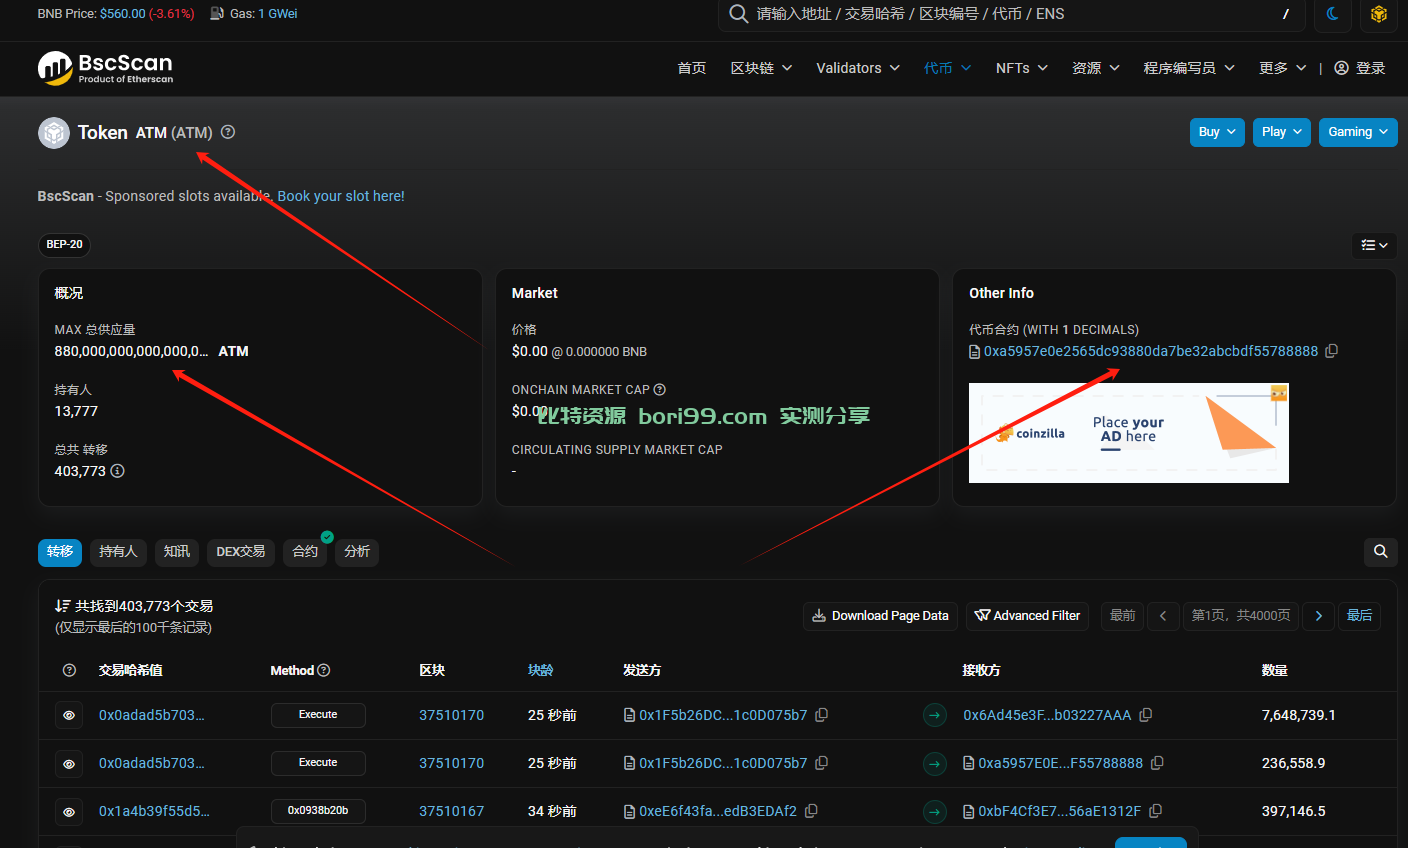This screenshot has width=1408, height=848.
Task: Click the BNB network cube icon
Action: [x=1379, y=14]
